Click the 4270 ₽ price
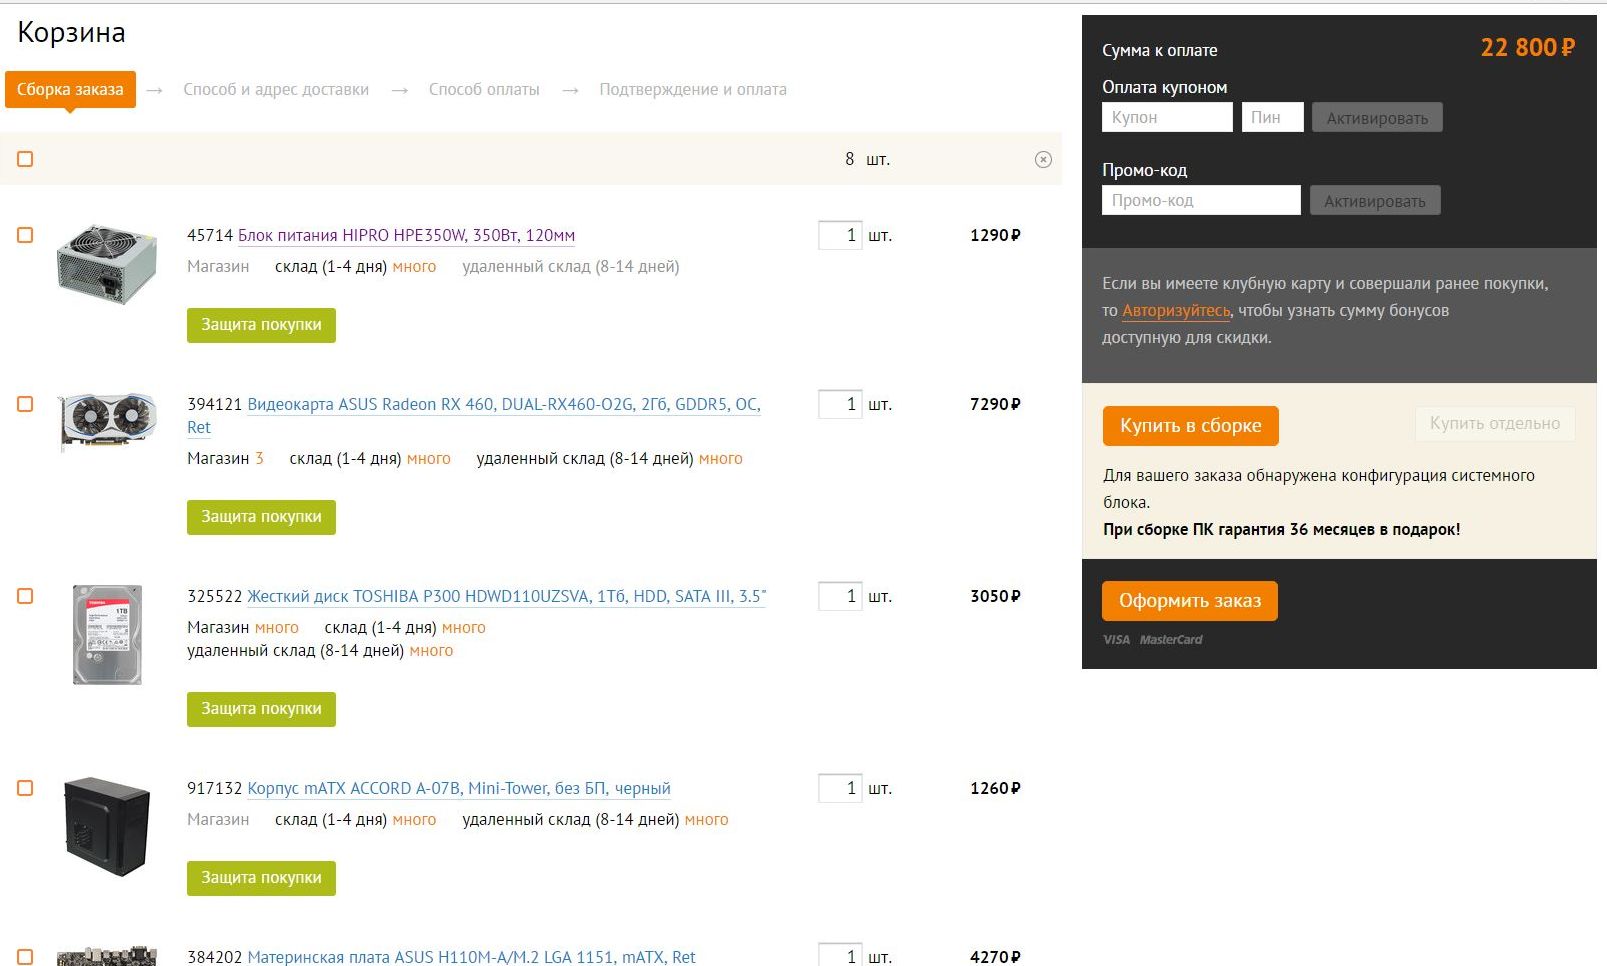 (x=995, y=957)
